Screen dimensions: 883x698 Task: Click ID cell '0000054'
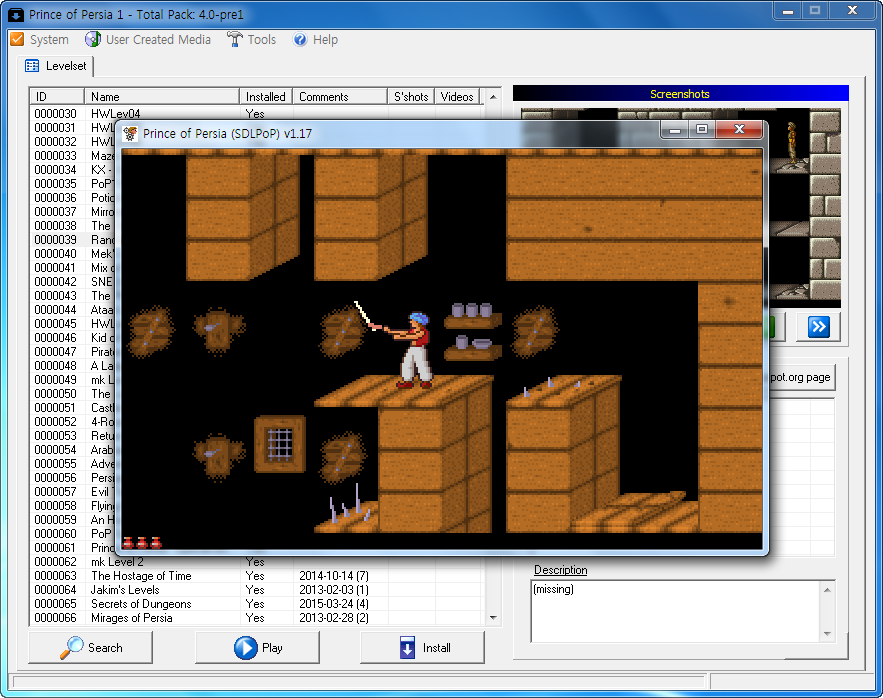(55, 450)
